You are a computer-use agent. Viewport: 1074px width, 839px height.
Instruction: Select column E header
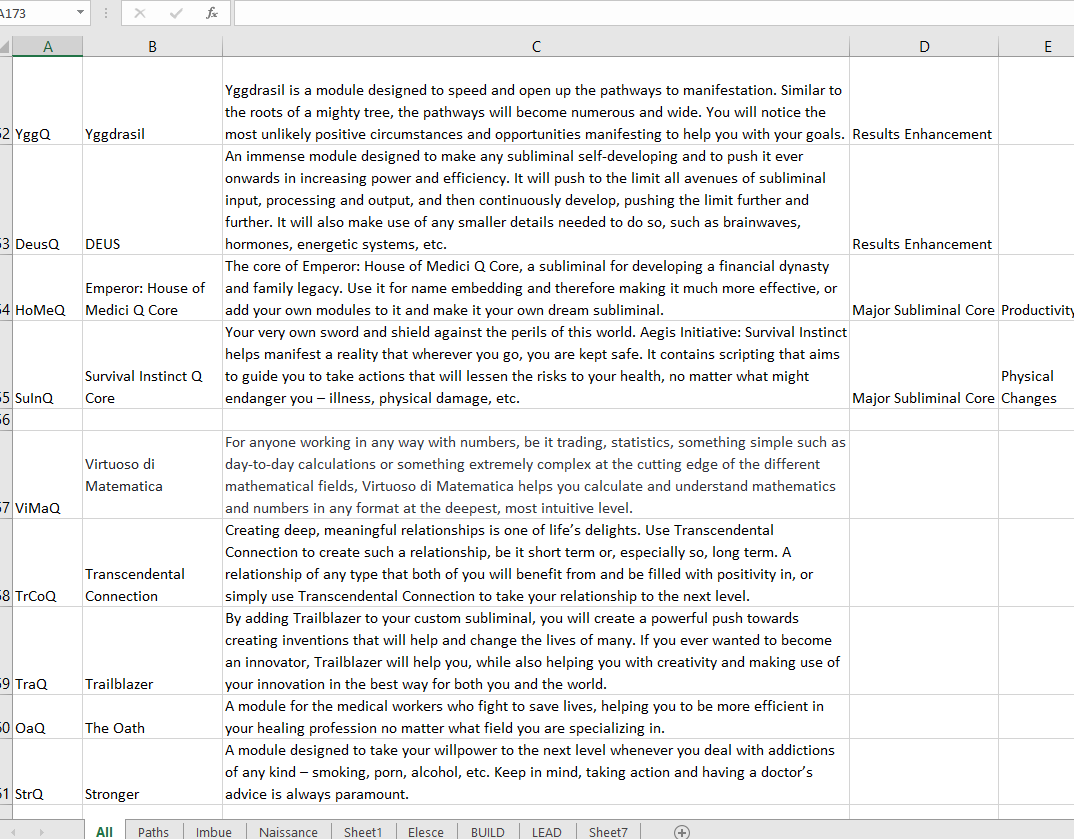(x=1036, y=47)
